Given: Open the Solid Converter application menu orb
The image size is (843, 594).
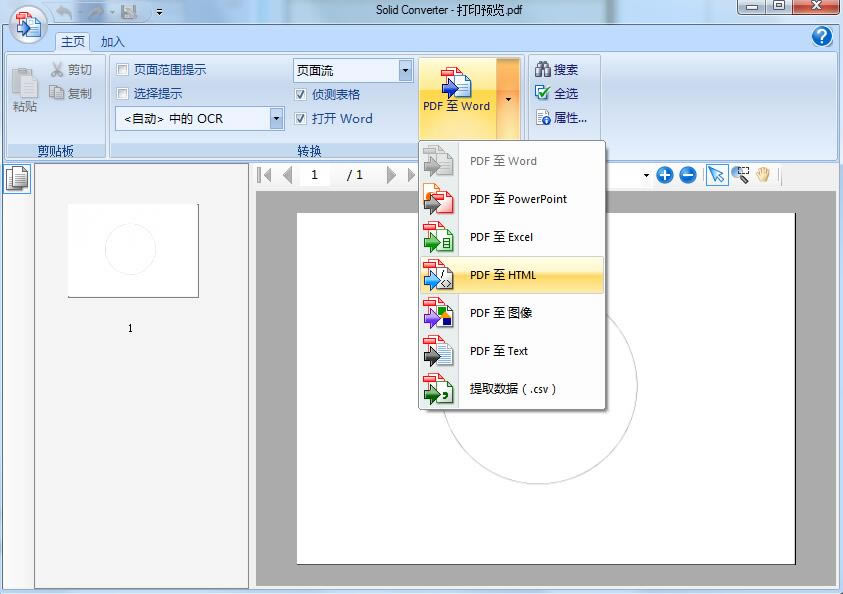Looking at the screenshot, I should [28, 24].
